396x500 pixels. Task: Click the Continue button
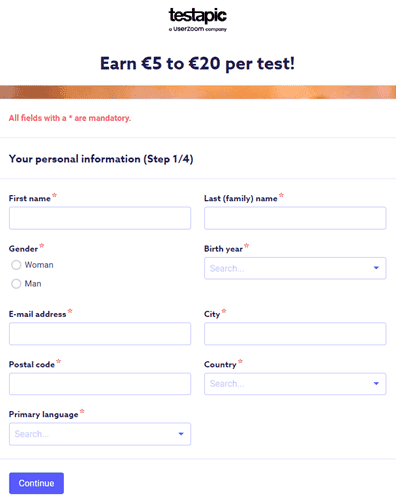(x=36, y=483)
